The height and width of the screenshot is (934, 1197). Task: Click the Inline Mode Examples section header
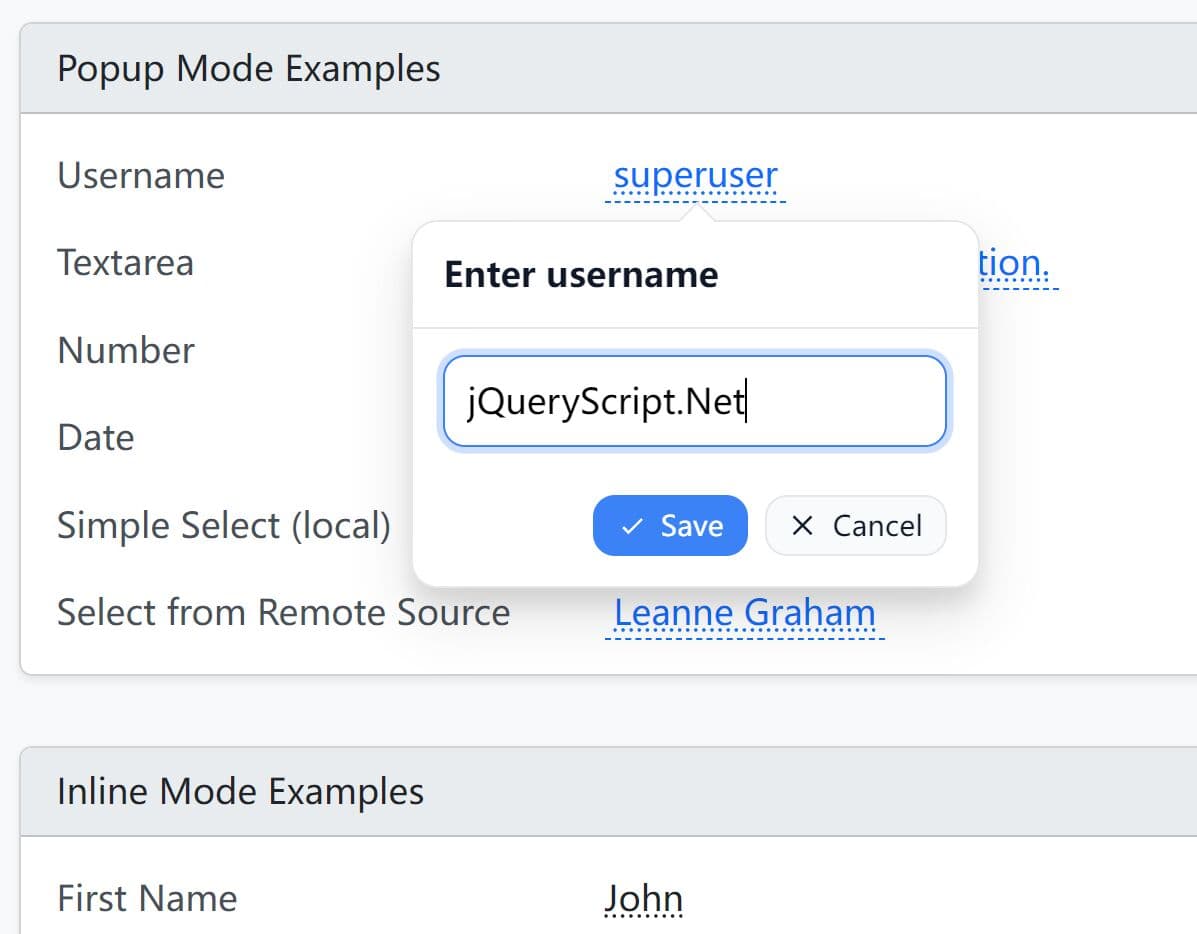point(240,791)
